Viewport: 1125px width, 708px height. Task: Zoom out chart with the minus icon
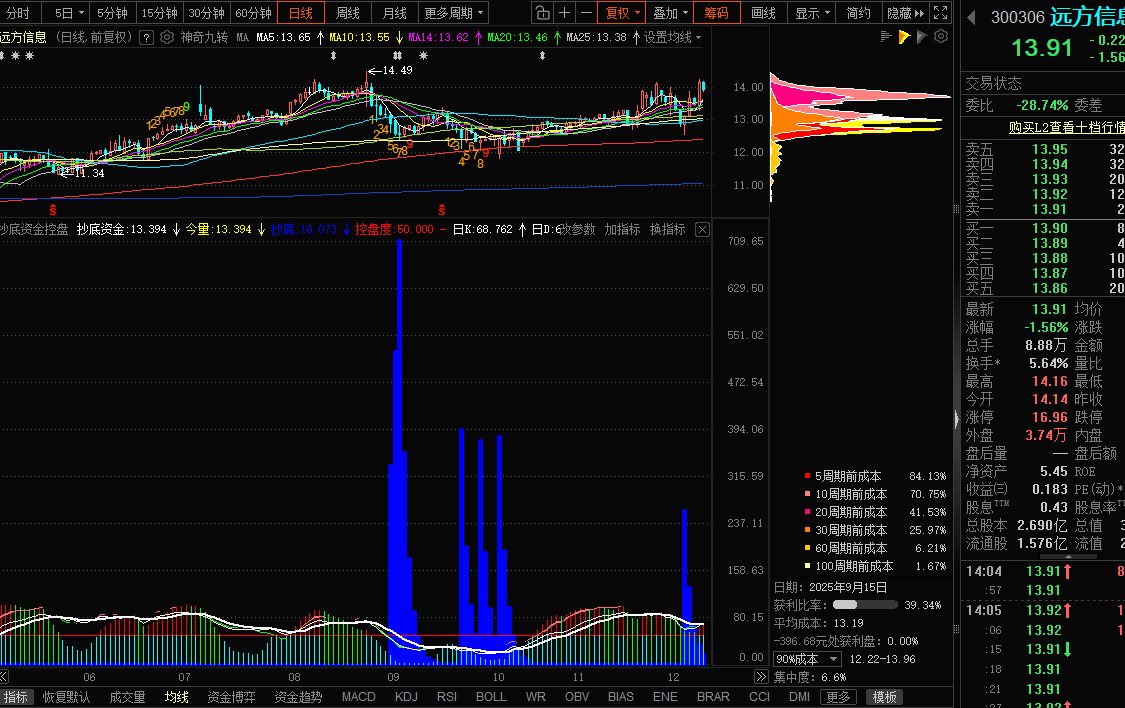(x=587, y=13)
